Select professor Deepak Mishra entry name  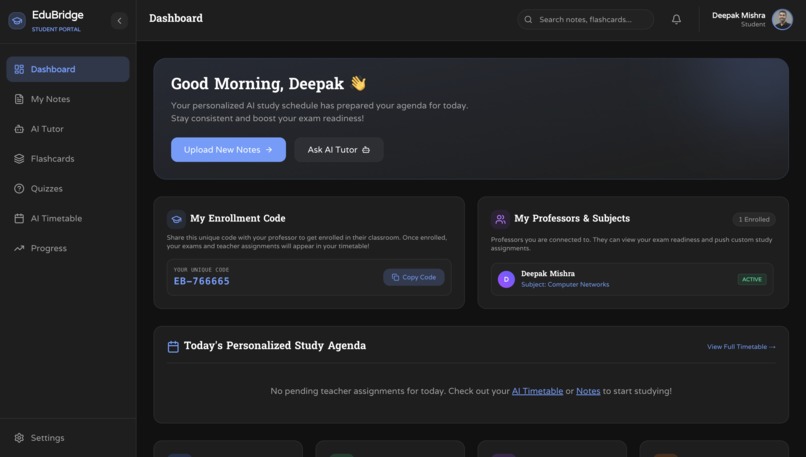pyautogui.click(x=548, y=273)
